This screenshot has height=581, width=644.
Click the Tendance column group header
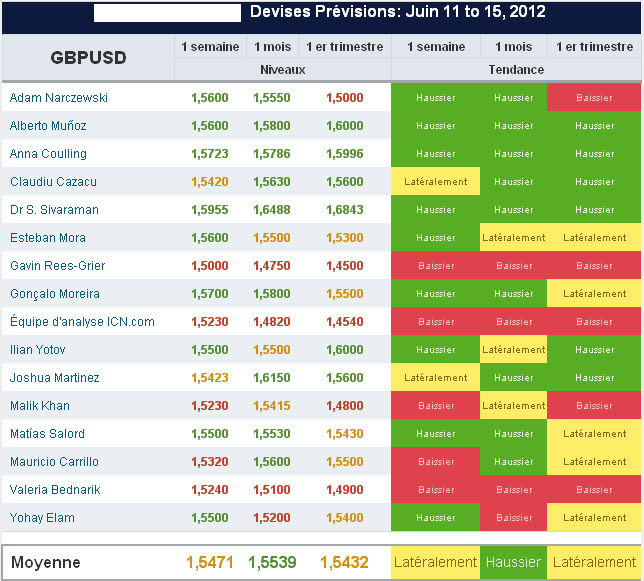coord(516,69)
